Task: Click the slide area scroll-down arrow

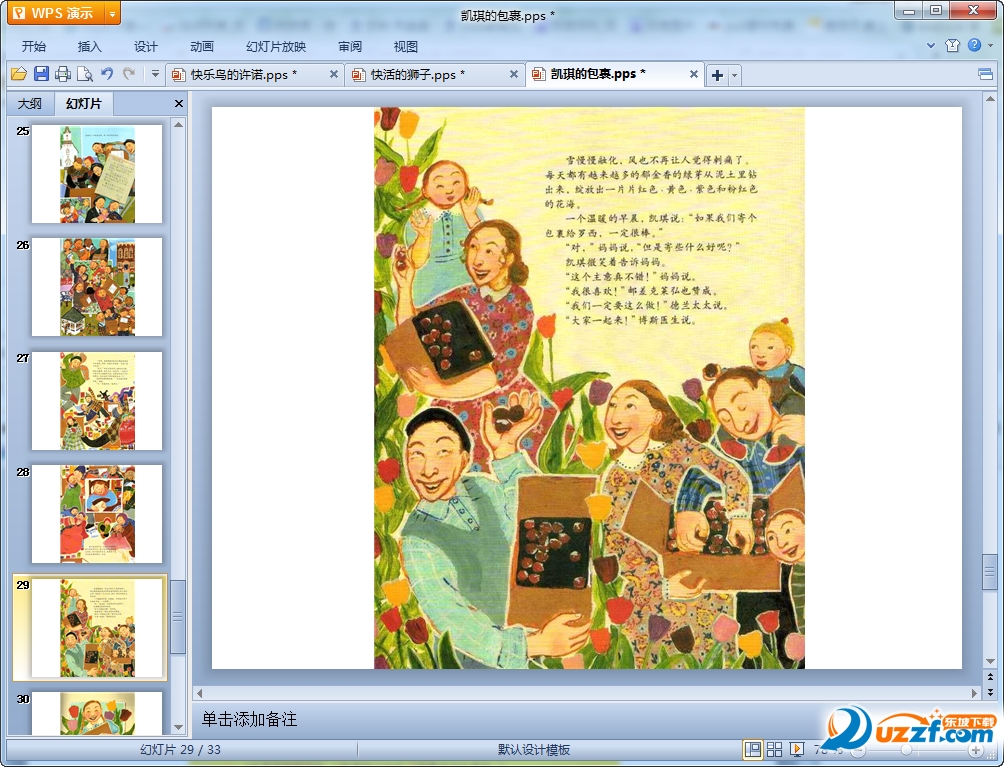Action: [990, 661]
